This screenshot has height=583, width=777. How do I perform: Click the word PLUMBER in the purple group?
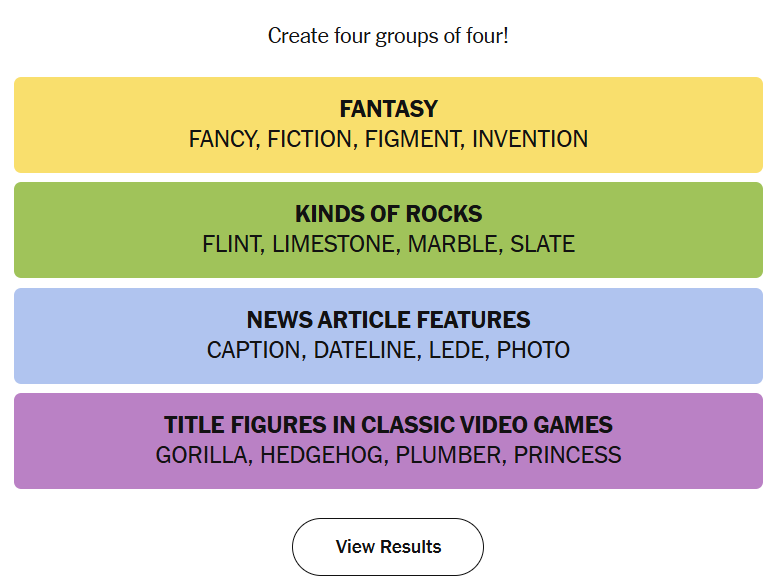coord(449,456)
